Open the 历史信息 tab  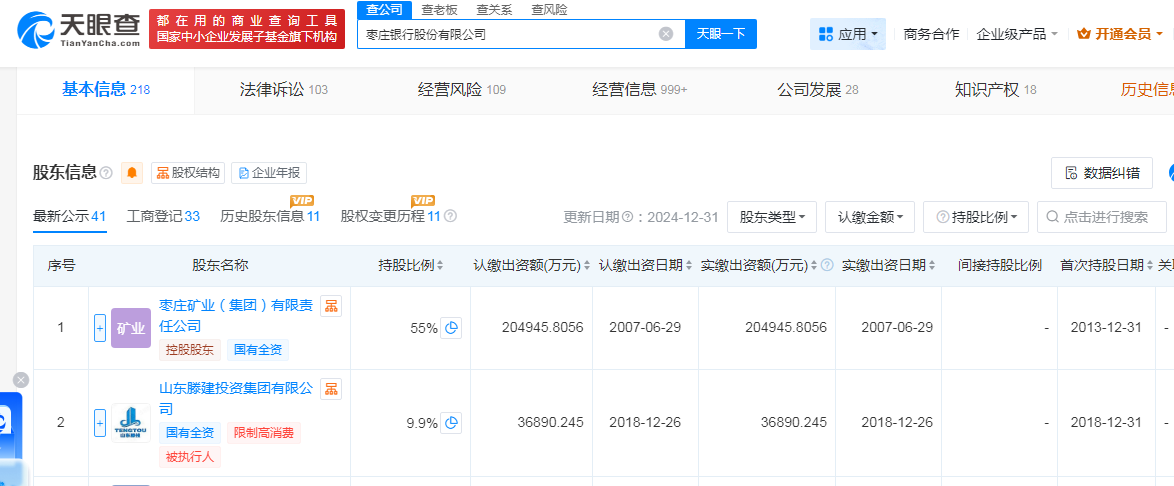click(1147, 90)
